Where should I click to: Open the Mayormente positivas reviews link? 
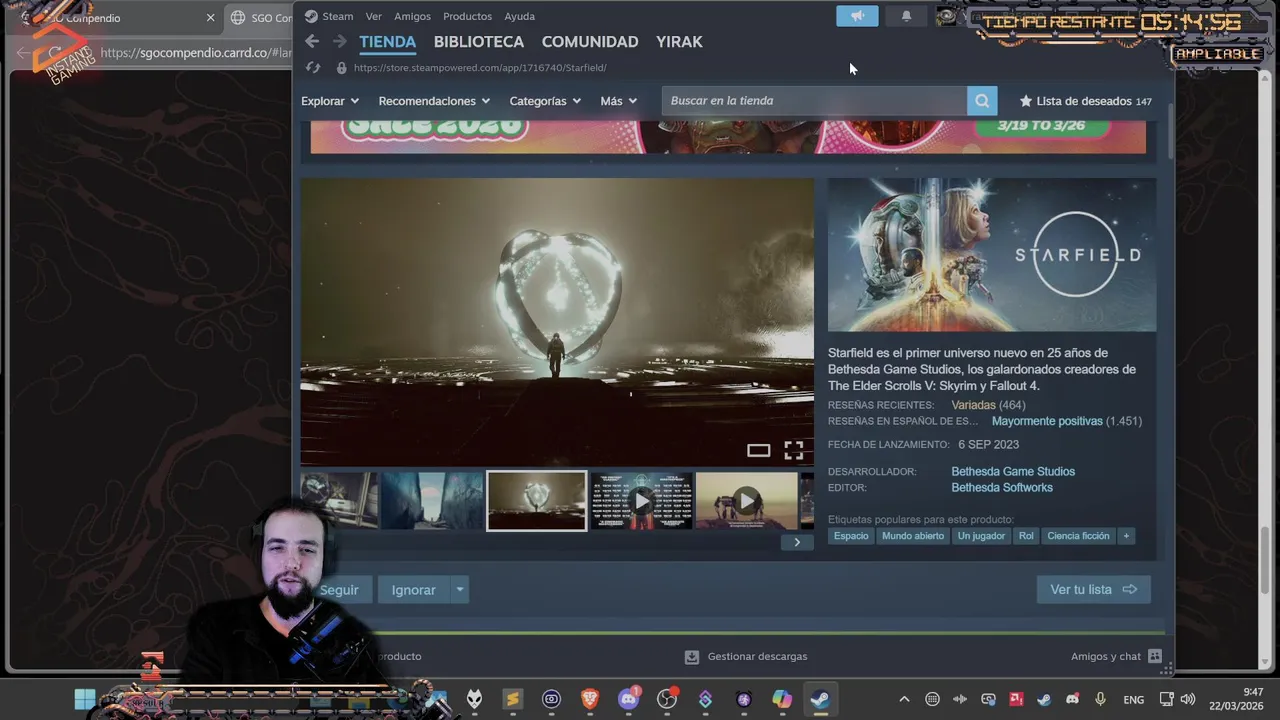click(x=1047, y=421)
